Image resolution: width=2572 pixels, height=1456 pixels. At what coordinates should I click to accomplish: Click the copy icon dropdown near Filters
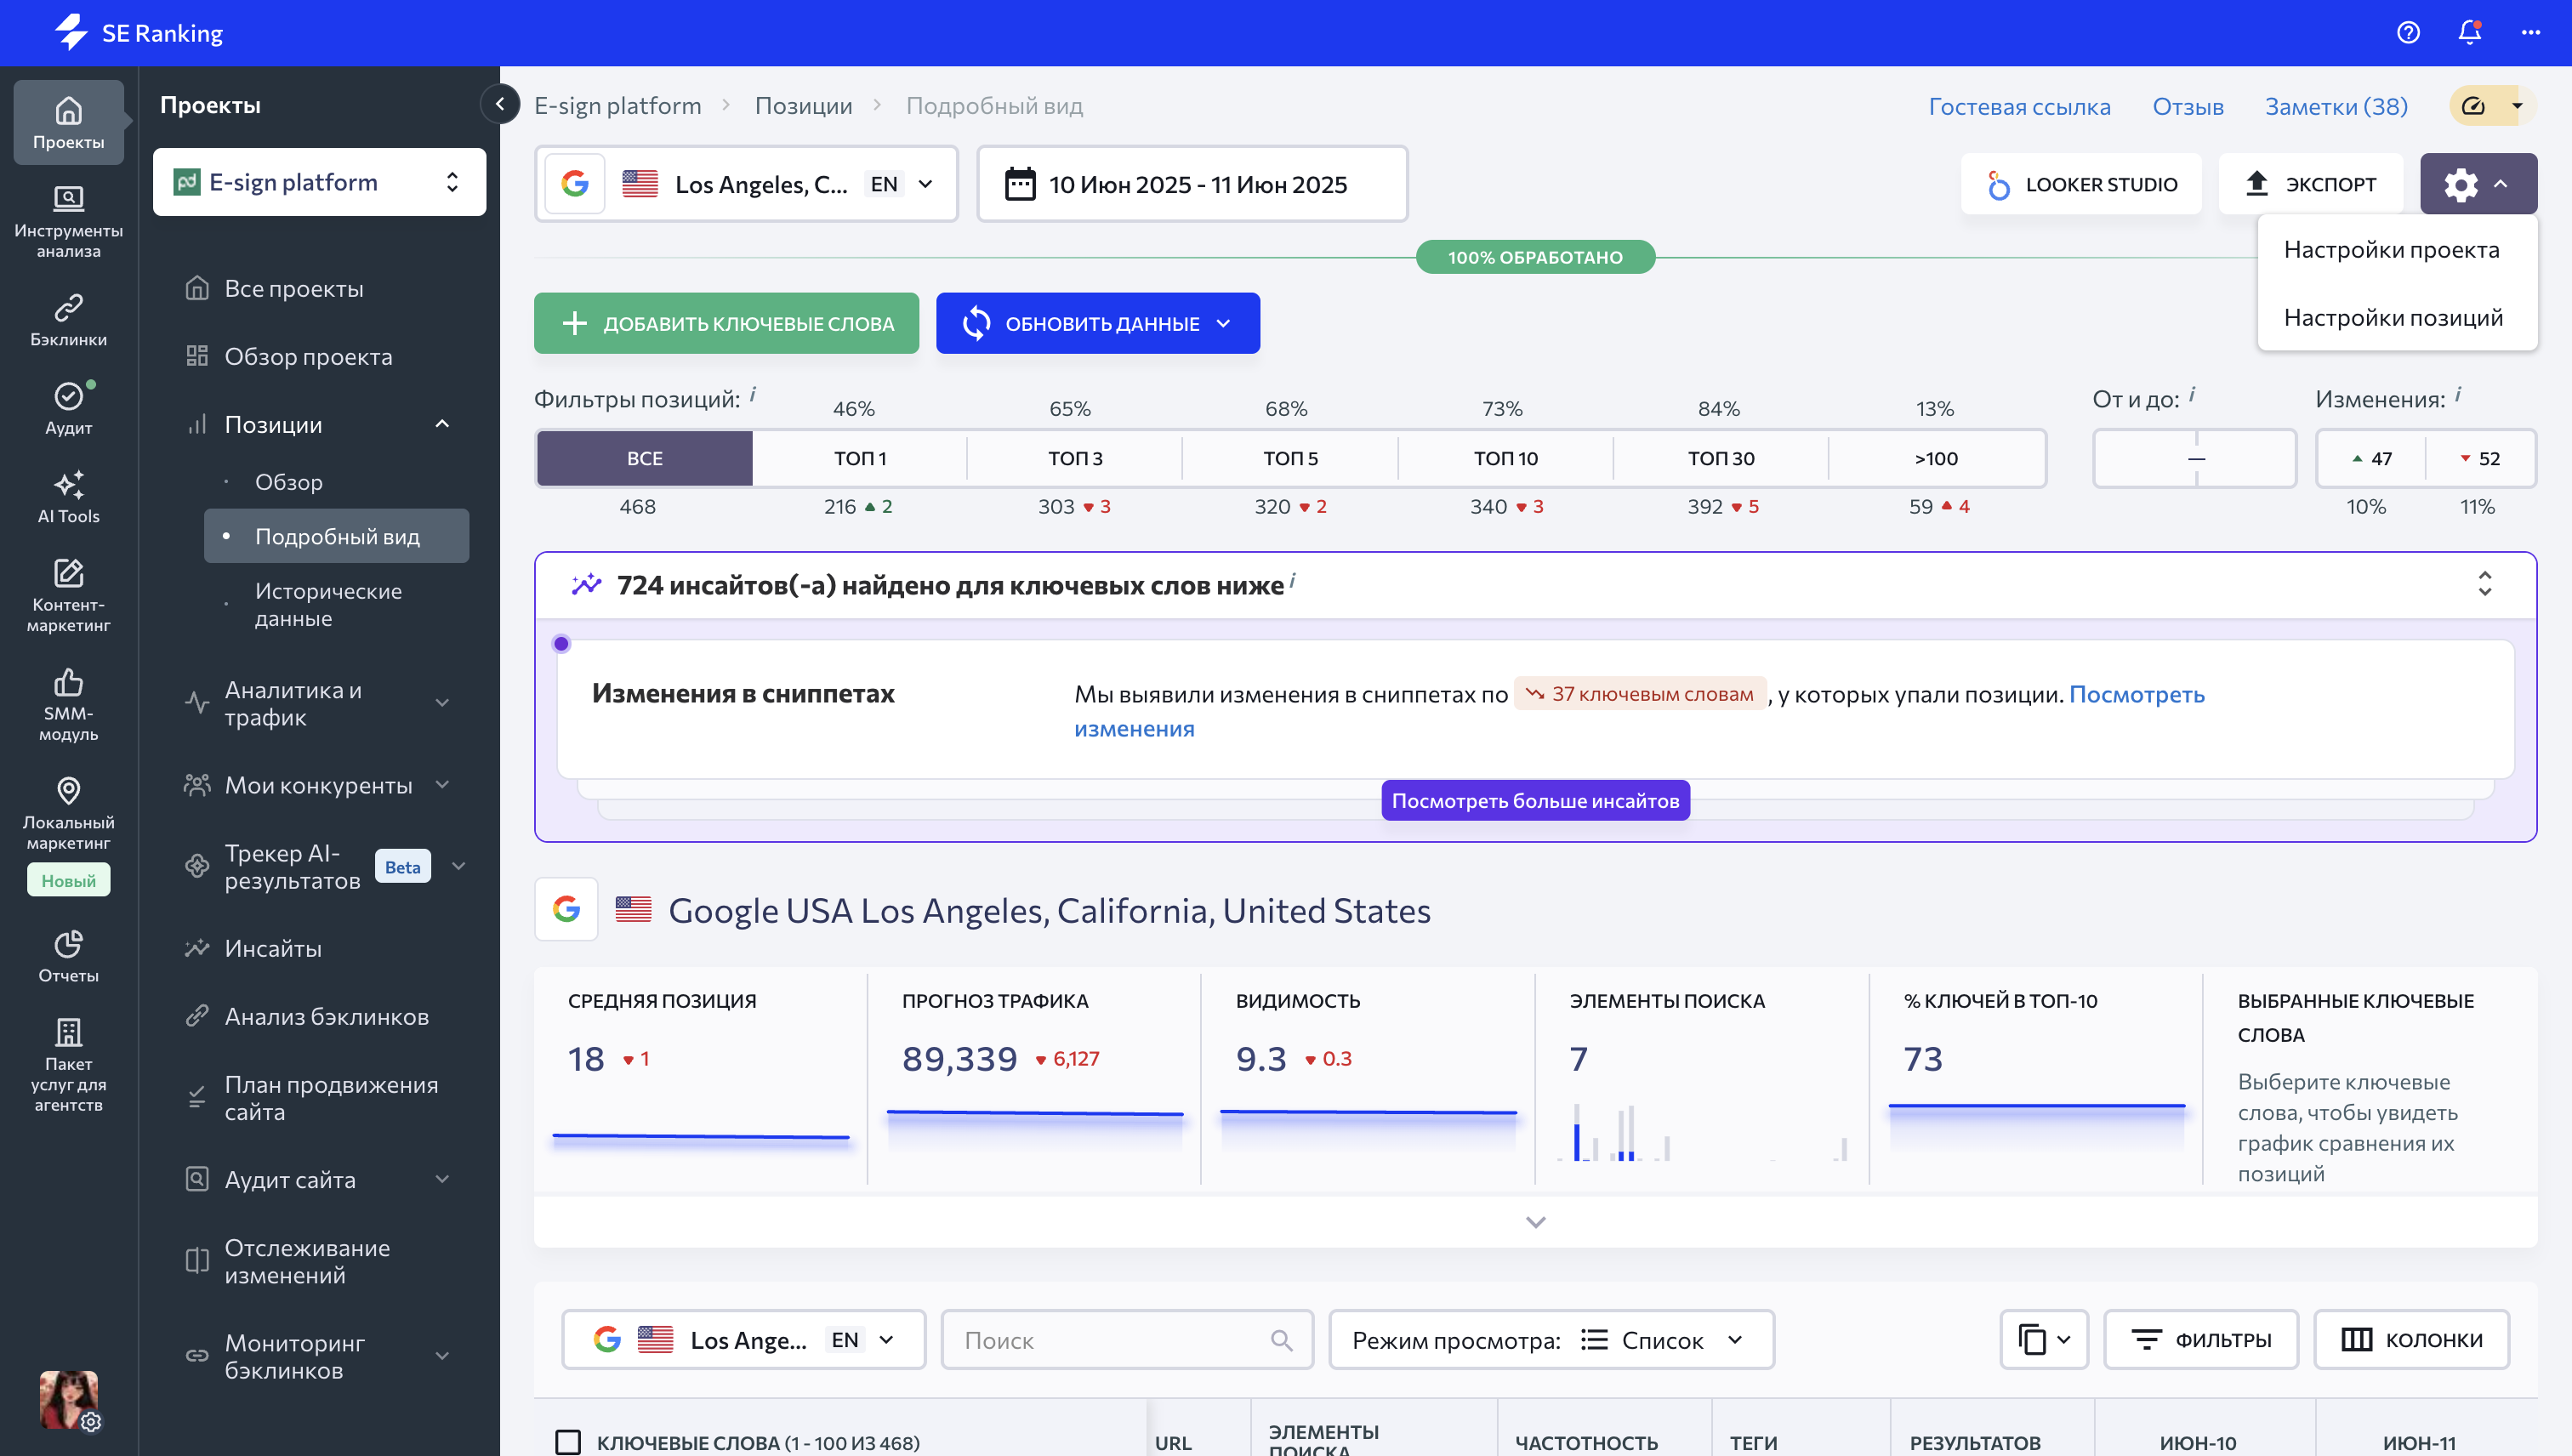point(2043,1339)
